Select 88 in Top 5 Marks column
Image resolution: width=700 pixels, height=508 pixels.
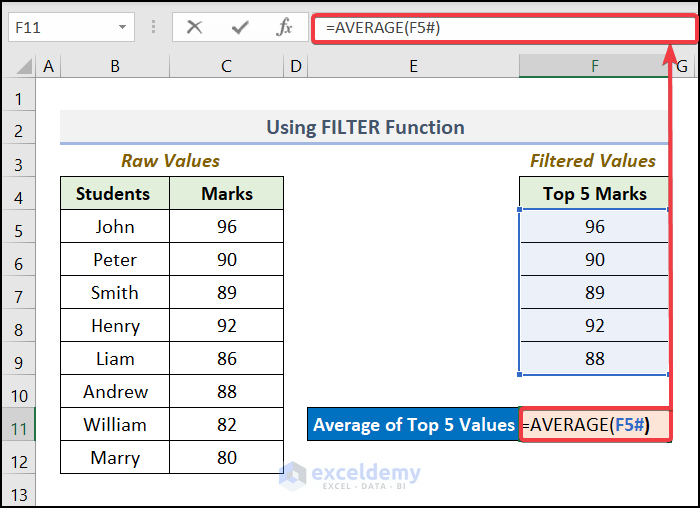point(594,359)
